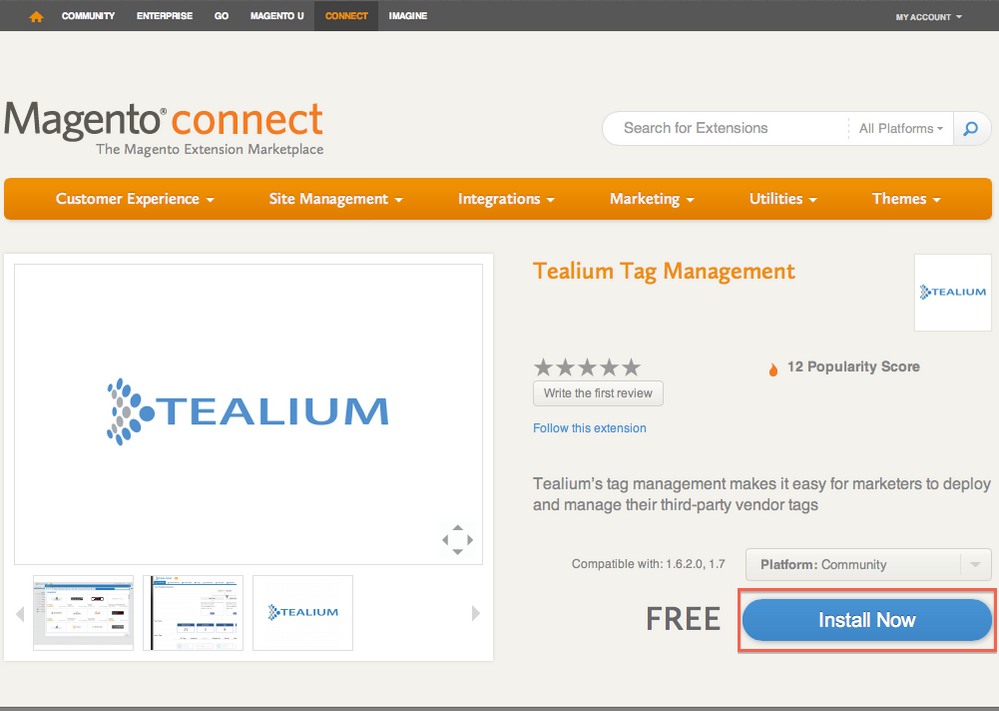Click the orange home icon

coord(37,16)
